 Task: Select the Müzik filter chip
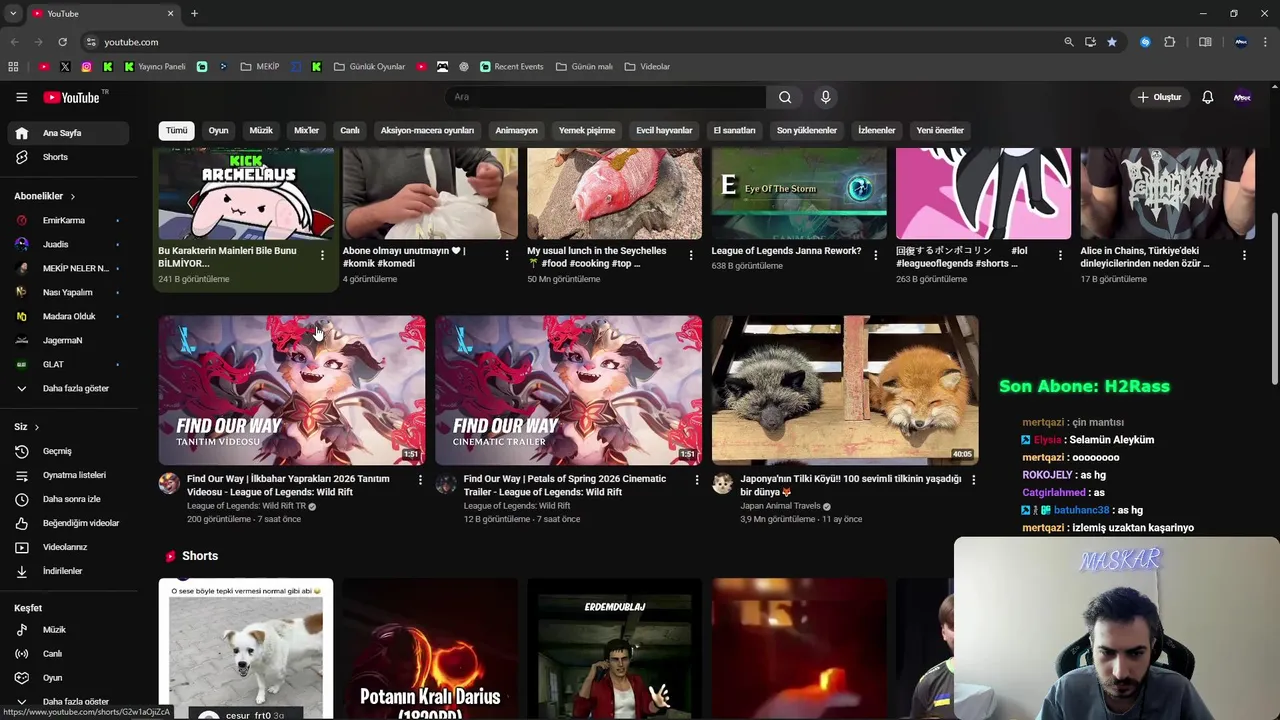(261, 130)
